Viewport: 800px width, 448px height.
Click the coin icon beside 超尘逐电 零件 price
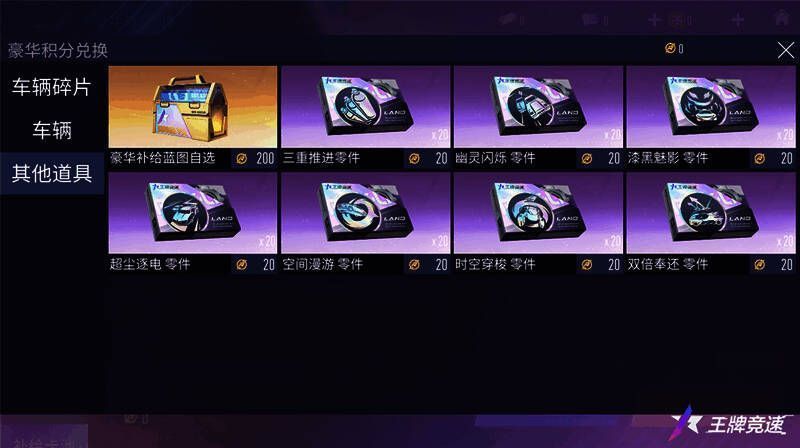tap(242, 265)
